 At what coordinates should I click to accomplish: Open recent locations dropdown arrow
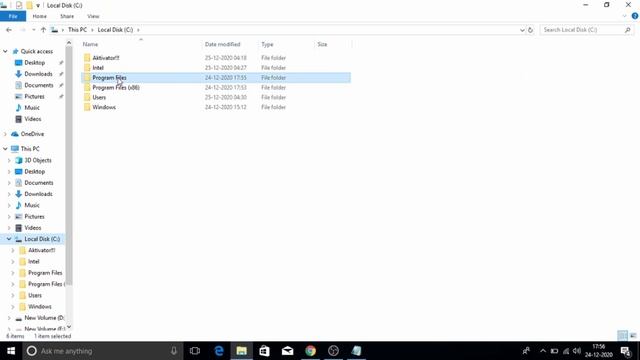coord(33,30)
